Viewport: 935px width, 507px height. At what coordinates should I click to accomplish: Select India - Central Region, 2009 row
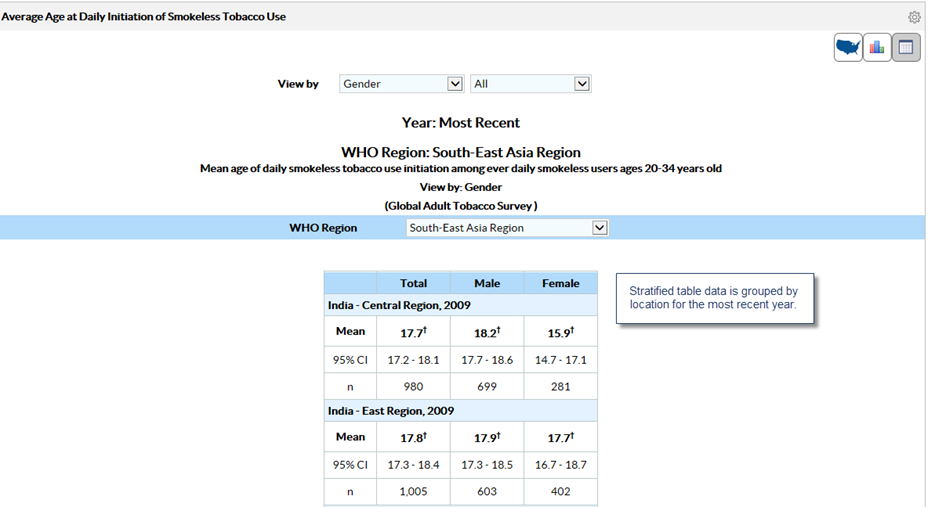(399, 305)
